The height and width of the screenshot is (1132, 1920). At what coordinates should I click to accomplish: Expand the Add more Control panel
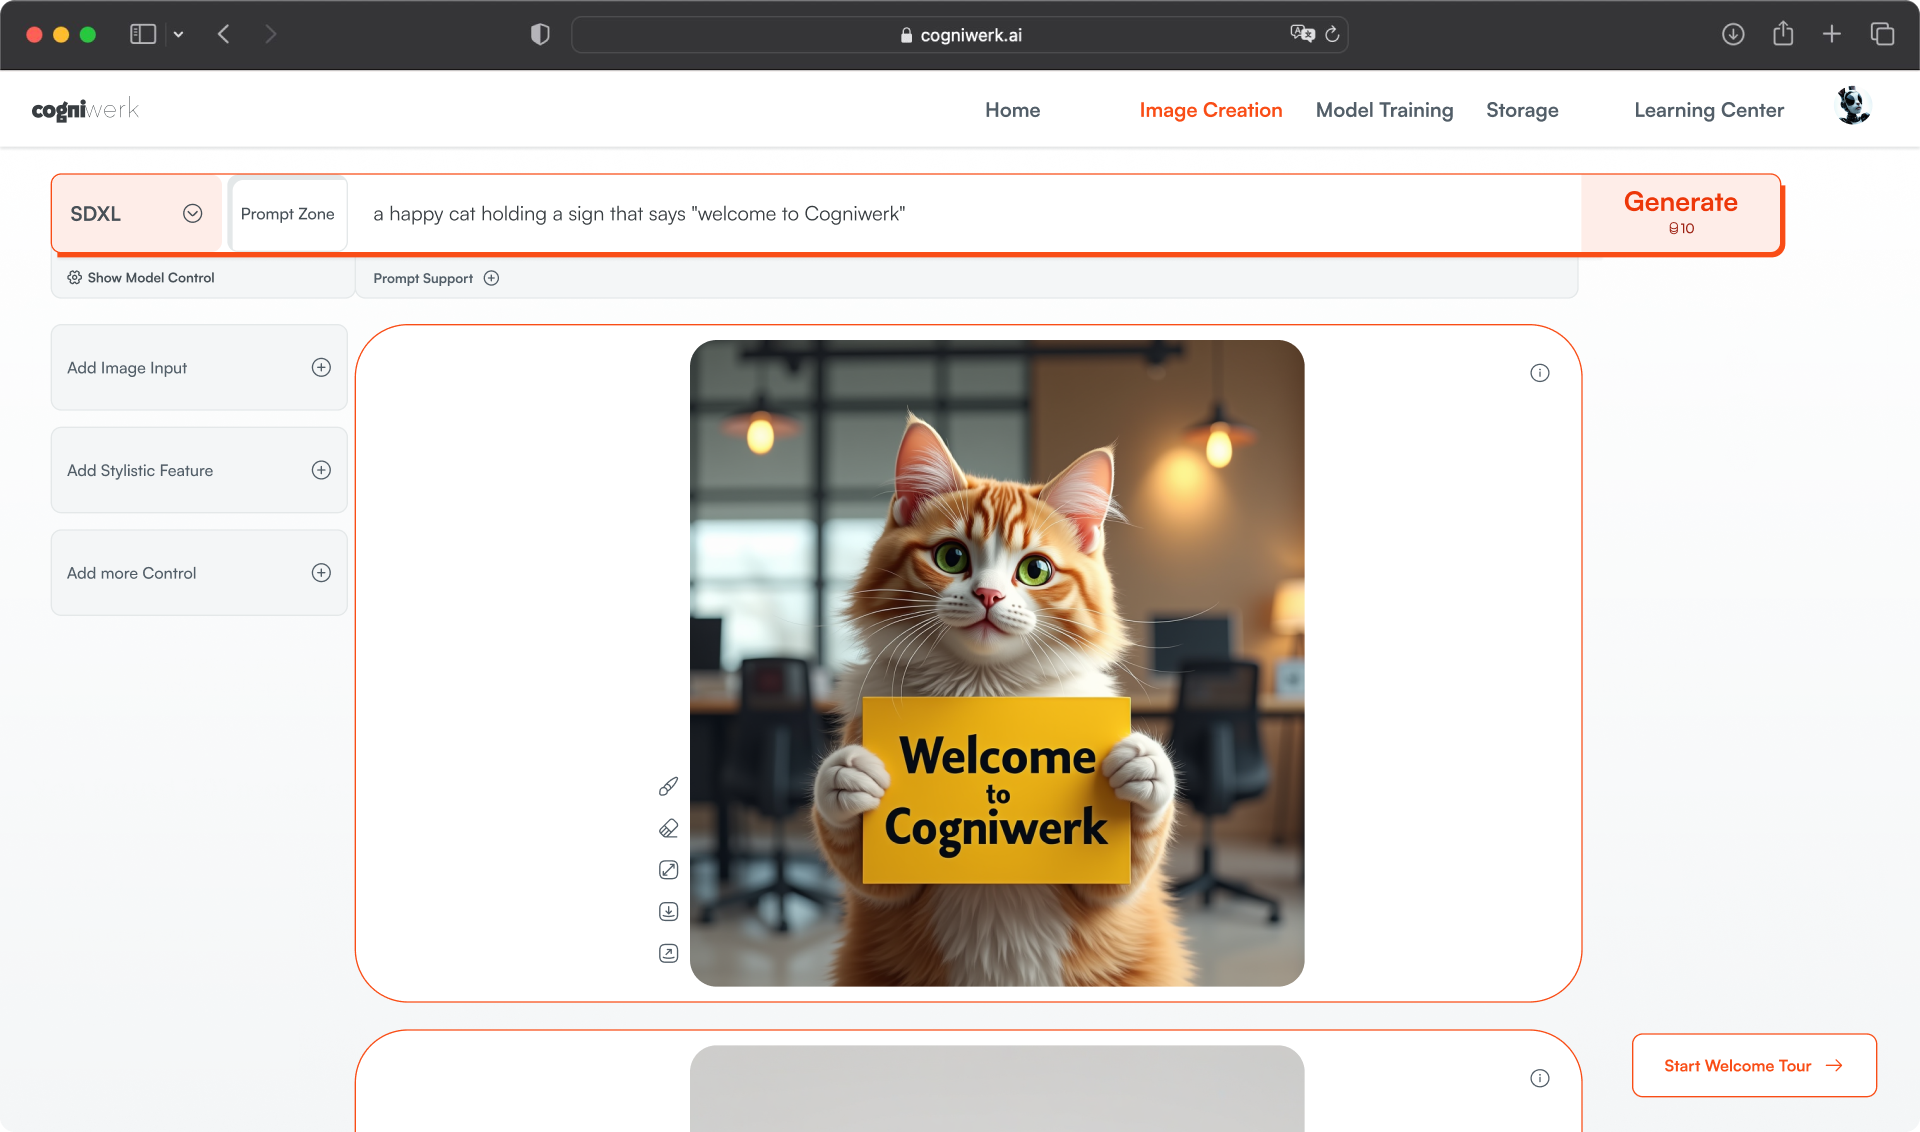click(x=320, y=573)
